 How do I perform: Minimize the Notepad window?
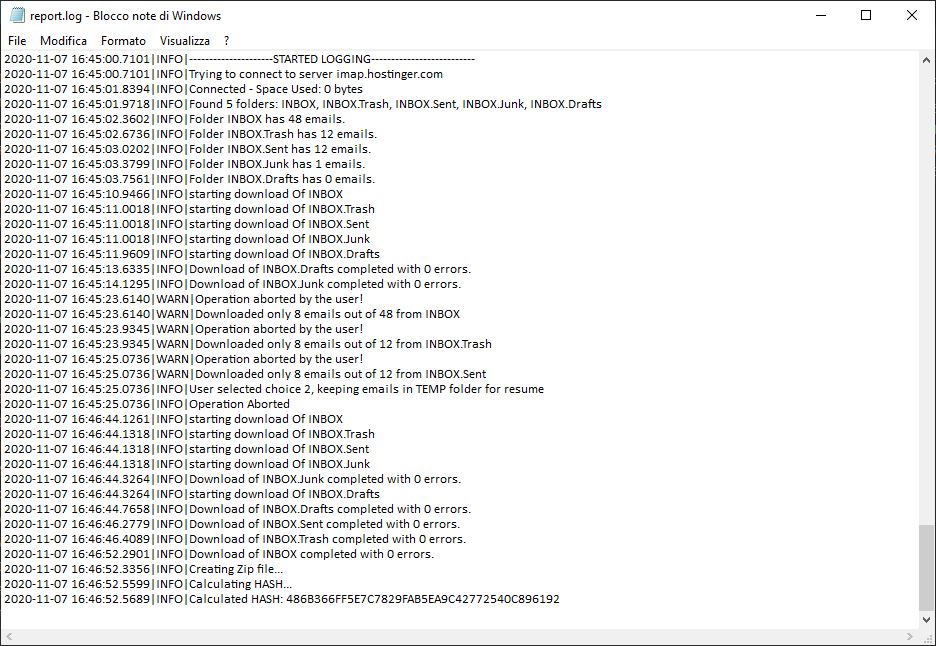click(x=820, y=15)
